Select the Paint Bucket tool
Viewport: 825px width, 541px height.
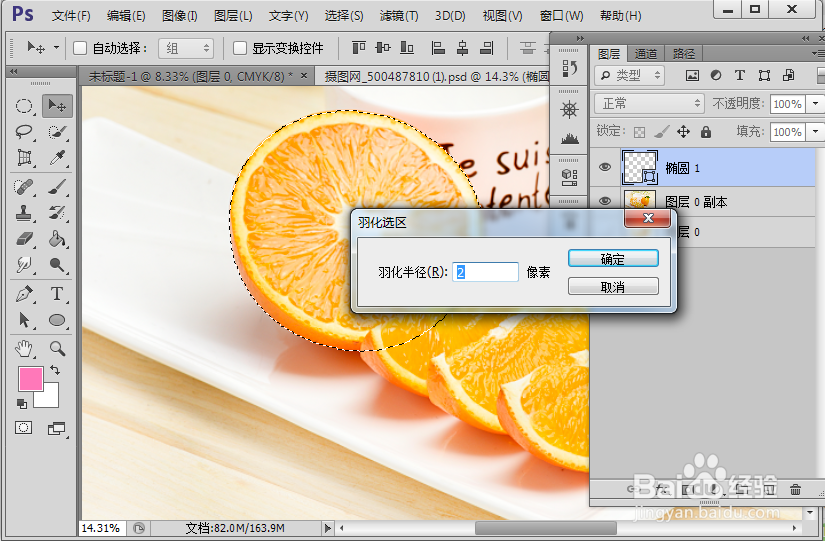57,239
